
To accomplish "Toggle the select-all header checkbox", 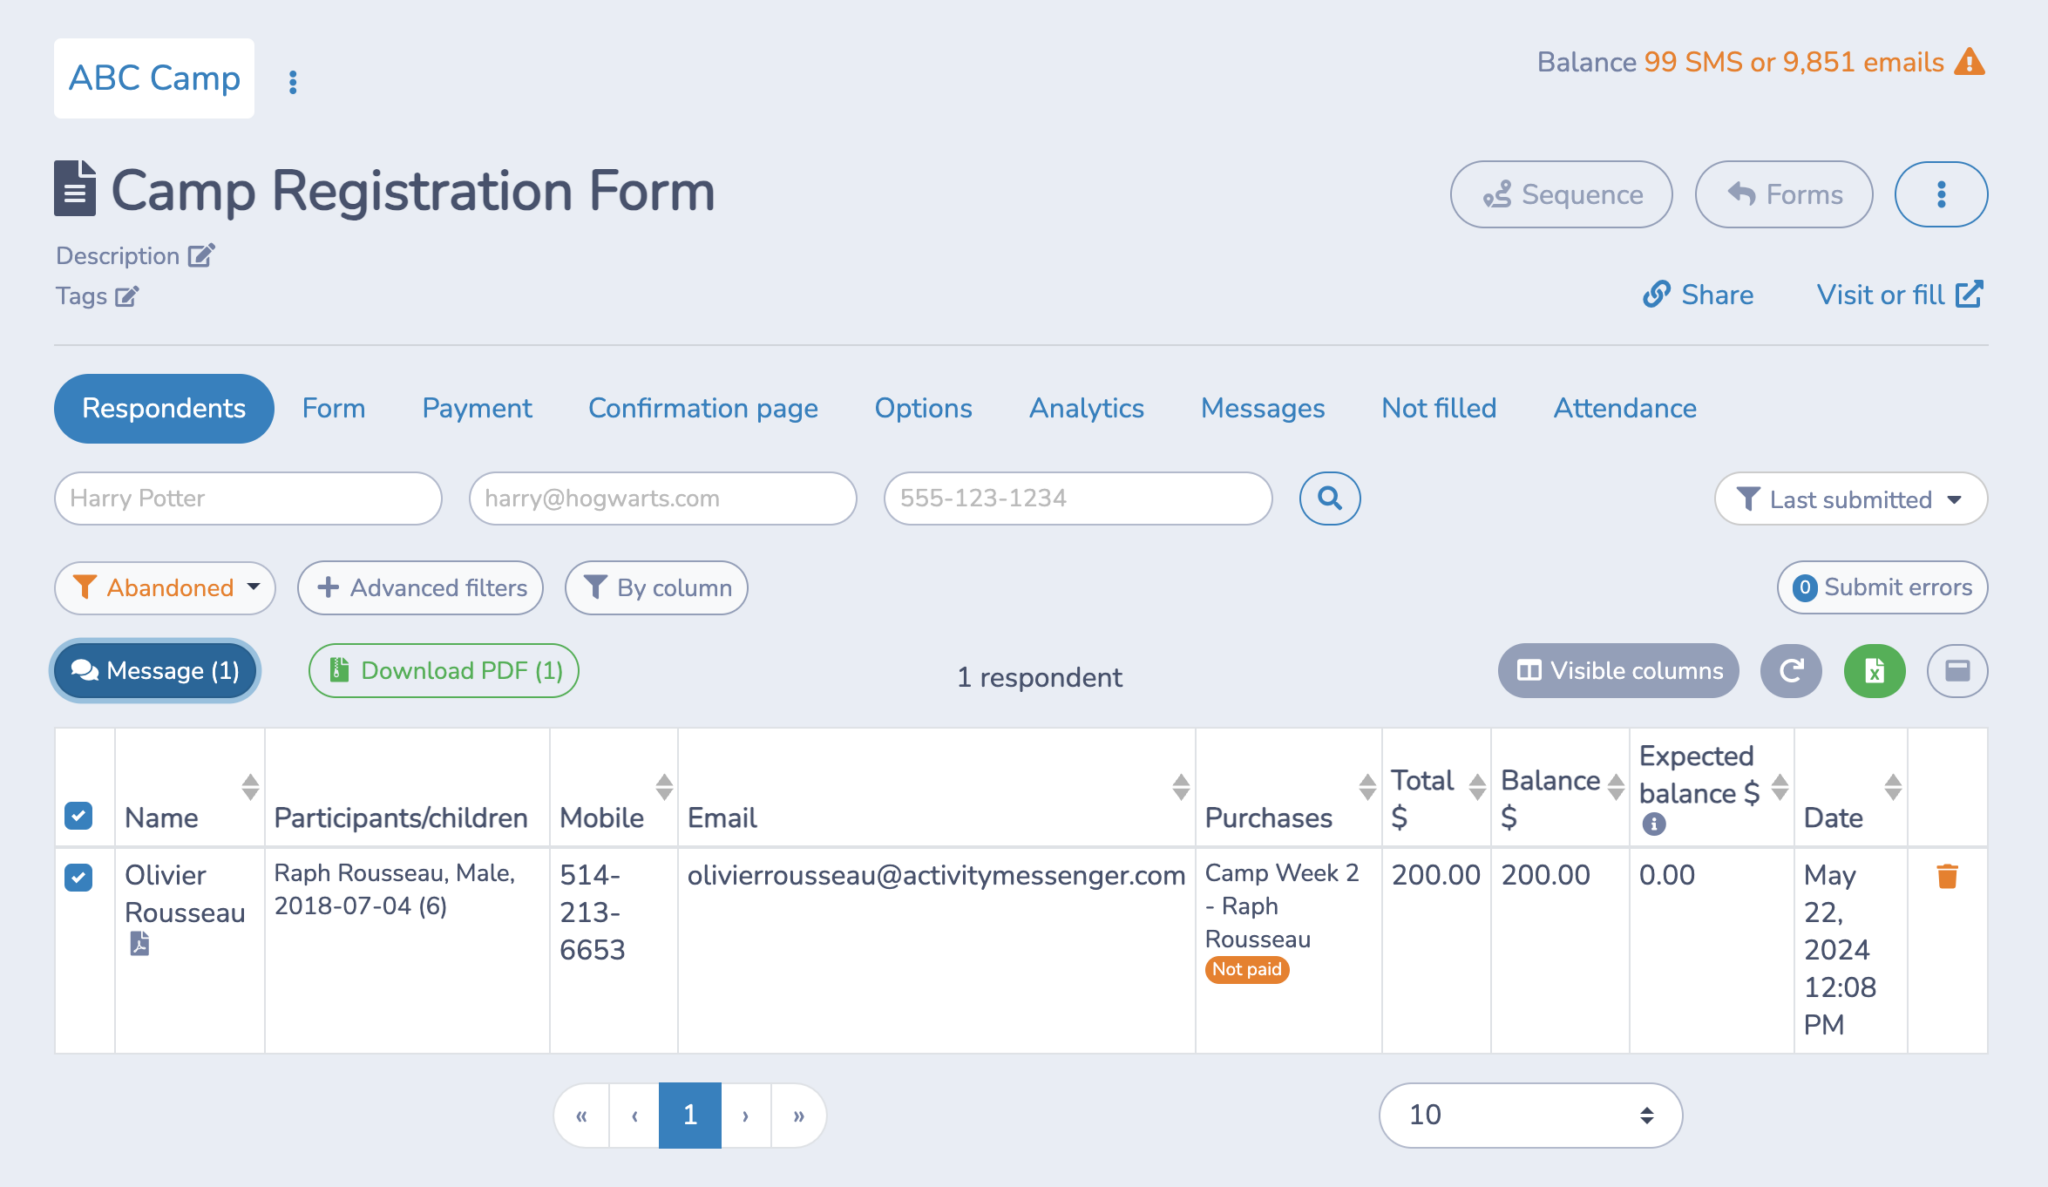I will click(x=78, y=816).
